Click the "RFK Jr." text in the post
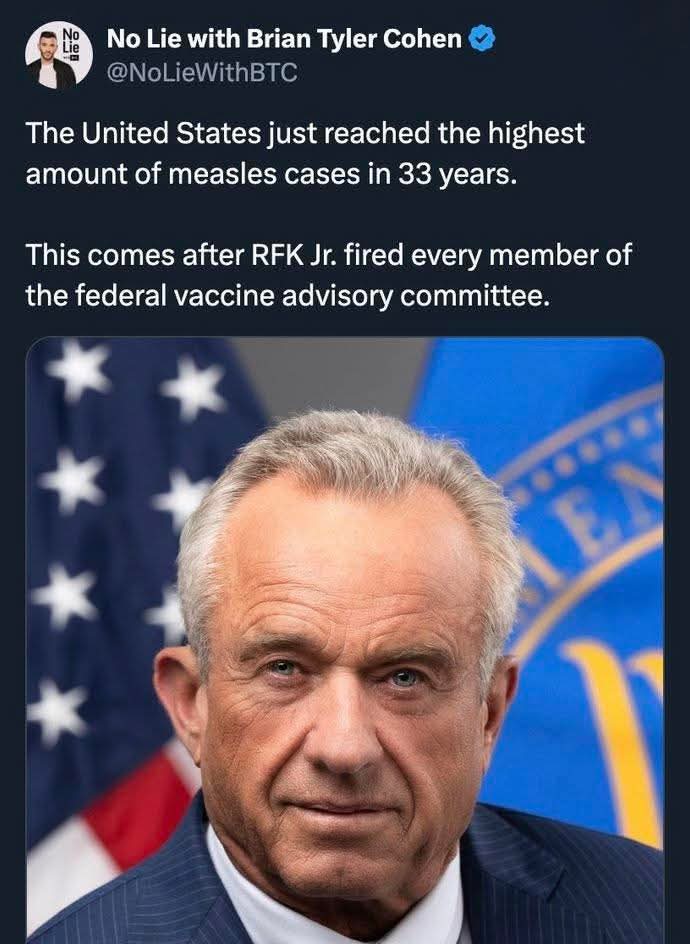690x944 pixels. coord(297,255)
